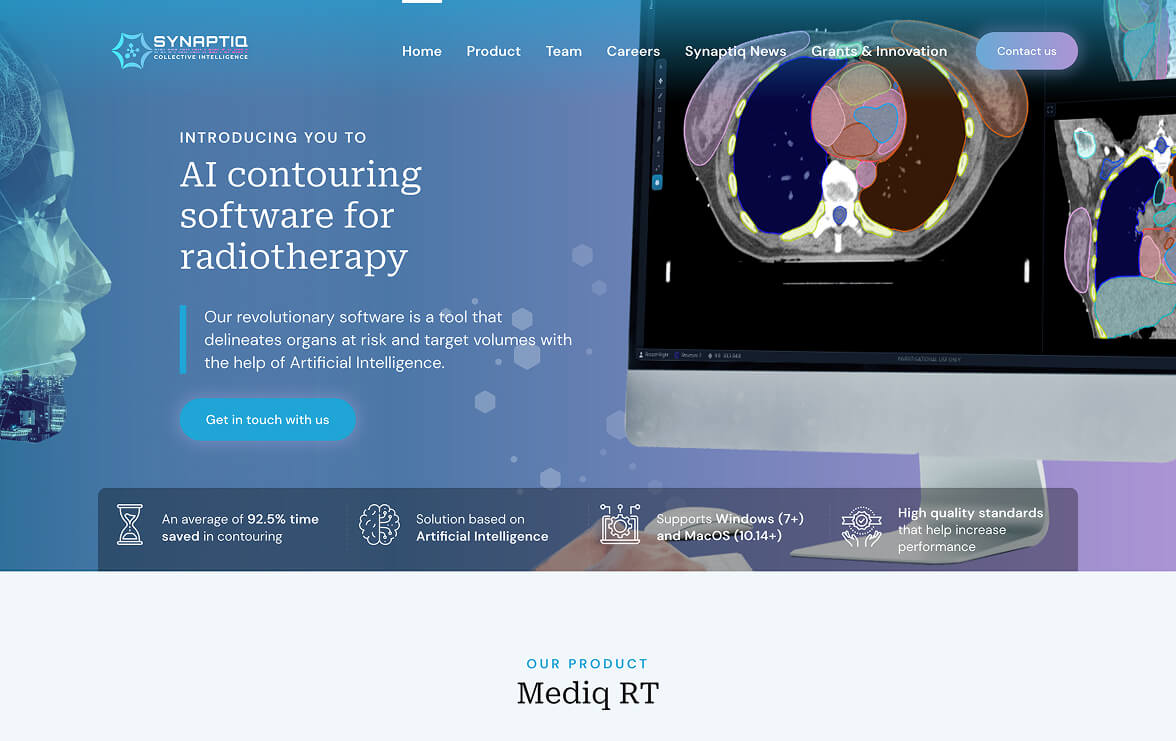1176x741 pixels.
Task: Click the brain Artificial Intelligence icon
Action: pos(379,525)
